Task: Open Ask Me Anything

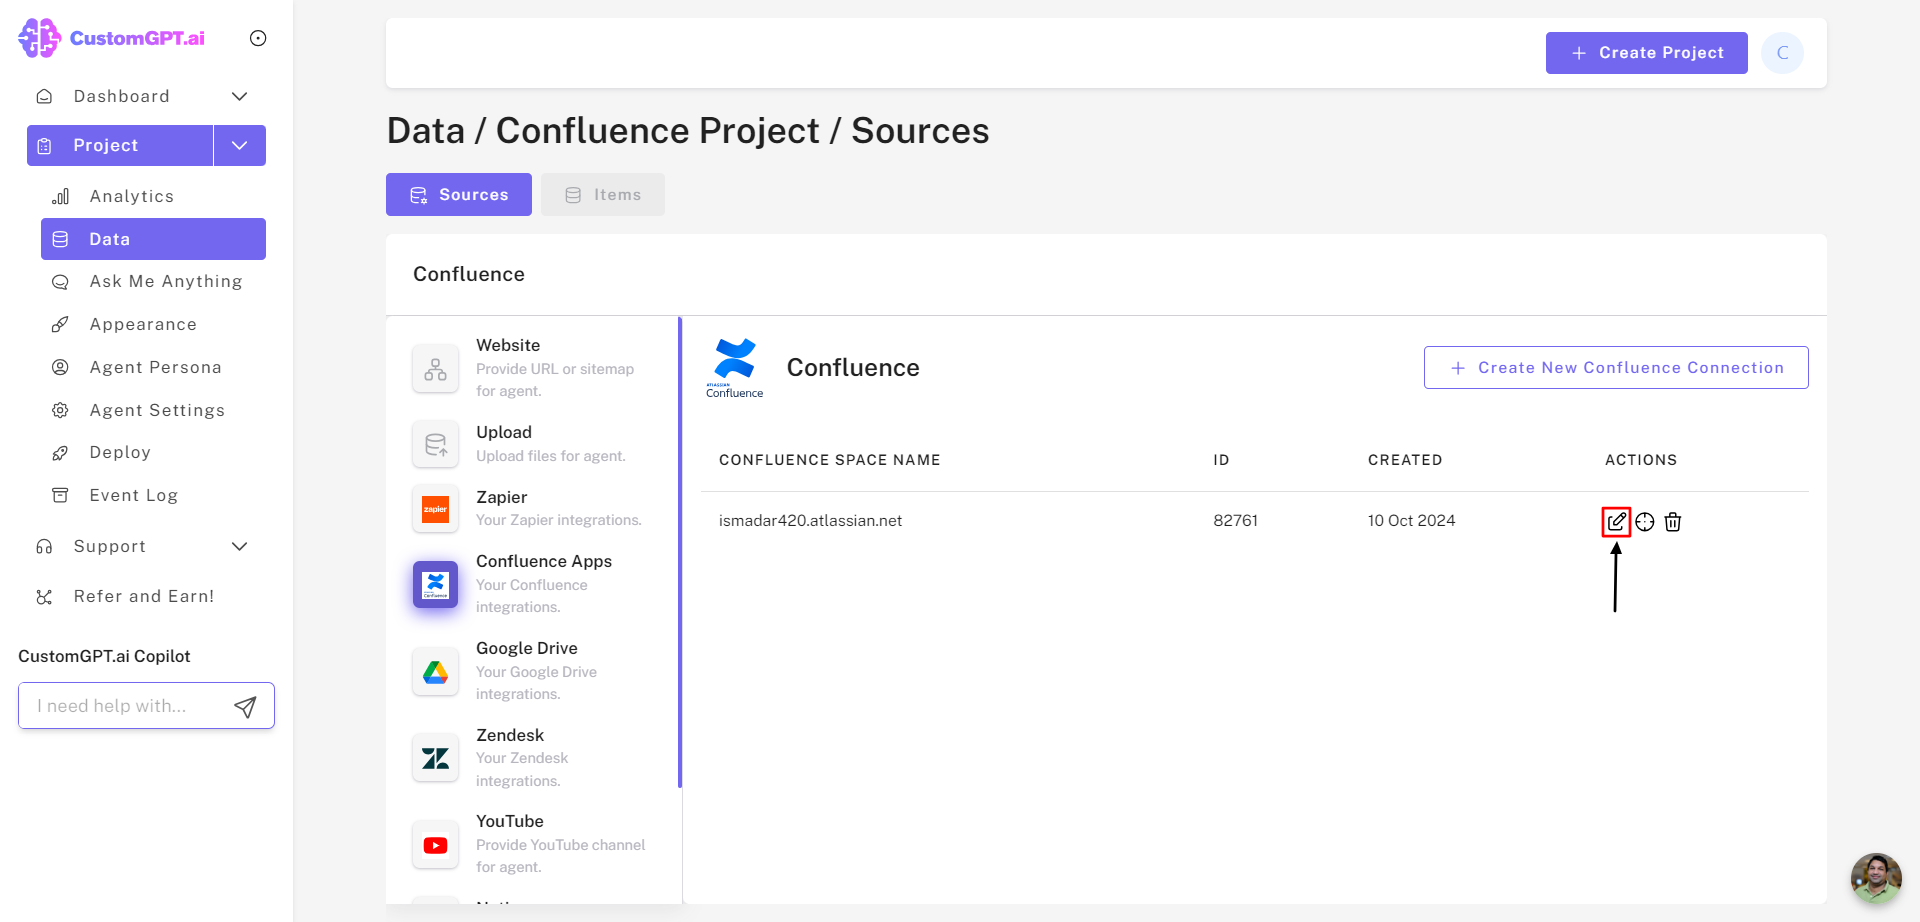Action: click(x=166, y=282)
